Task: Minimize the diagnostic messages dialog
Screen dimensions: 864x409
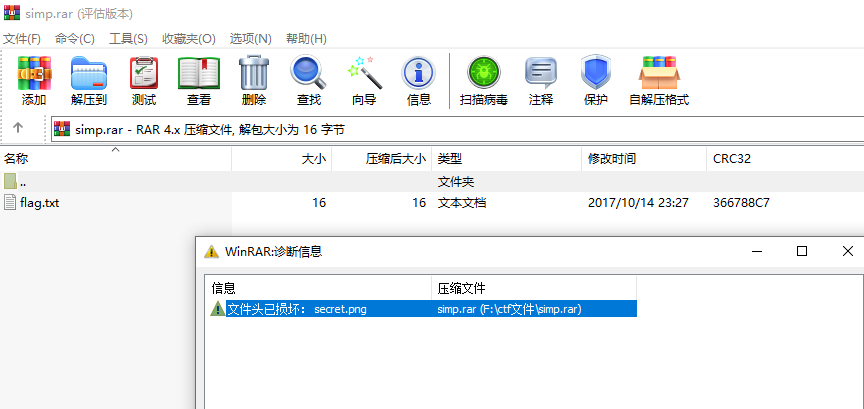Action: [758, 251]
